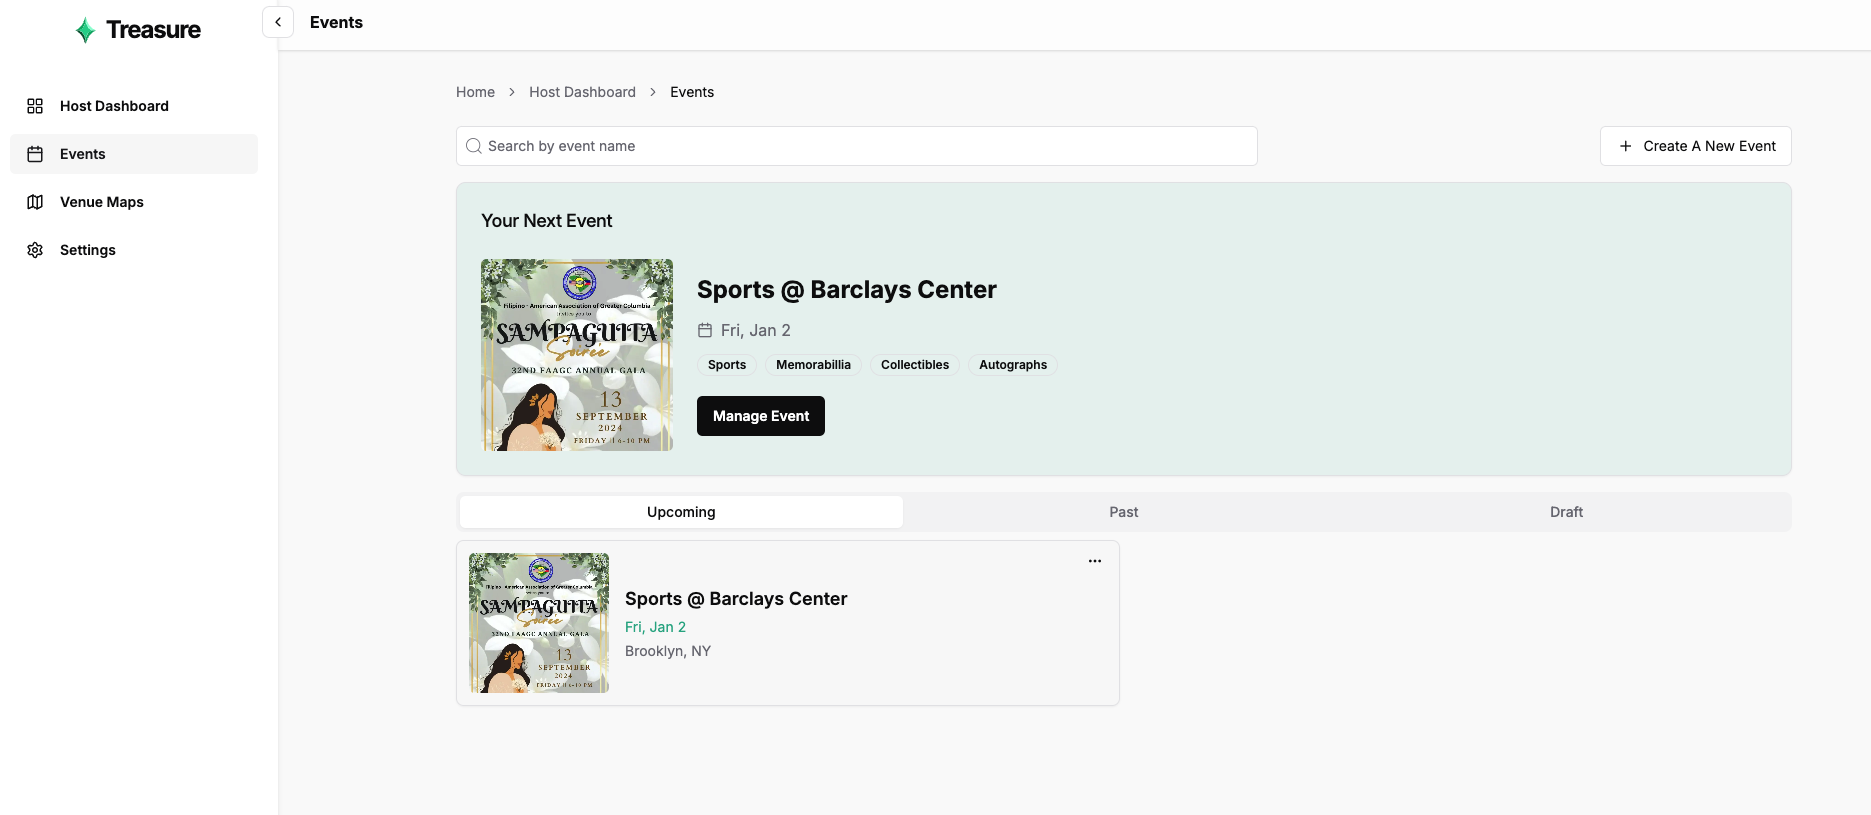Click the Events breadcrumb item
1871x815 pixels.
click(692, 92)
